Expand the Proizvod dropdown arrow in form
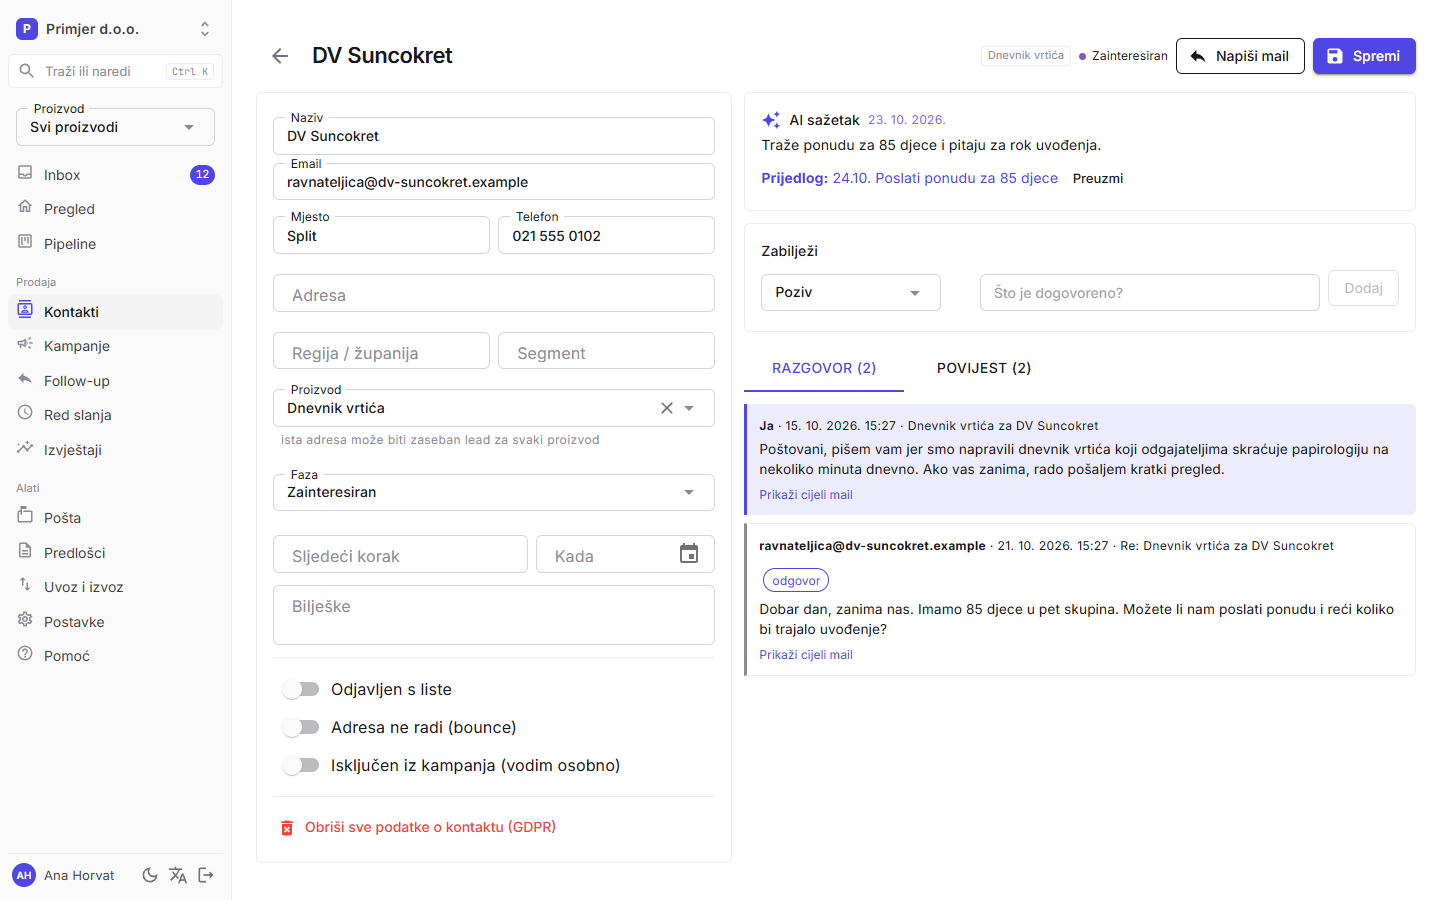The width and height of the screenshot is (1440, 900). (689, 408)
